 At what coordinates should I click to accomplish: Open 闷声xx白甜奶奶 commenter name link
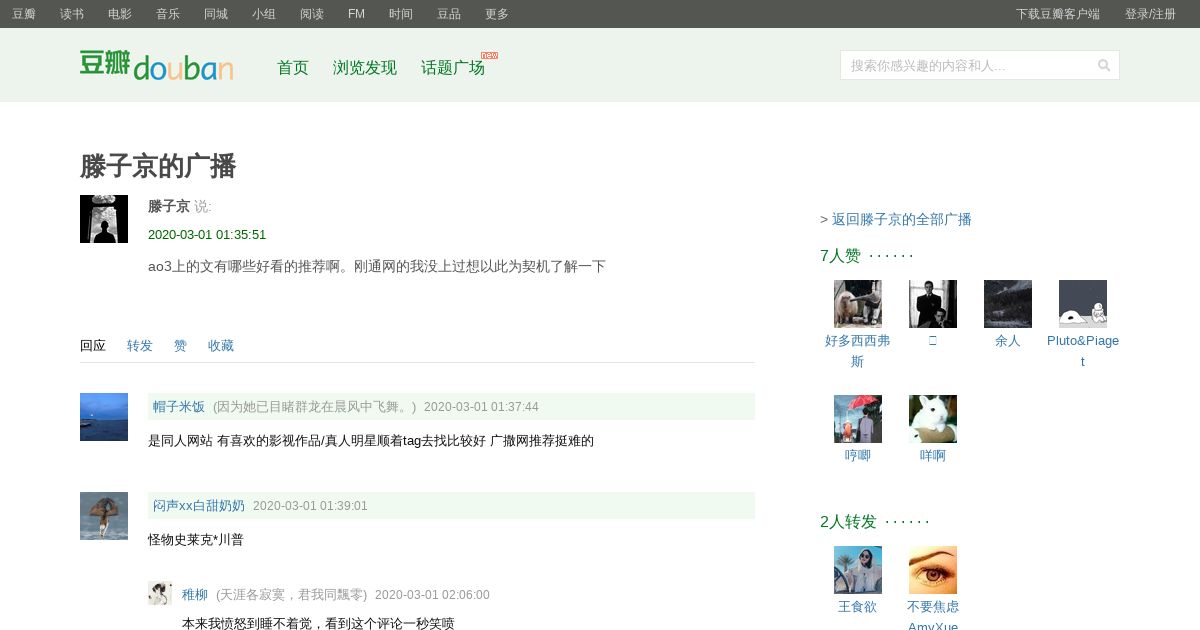pyautogui.click(x=199, y=506)
